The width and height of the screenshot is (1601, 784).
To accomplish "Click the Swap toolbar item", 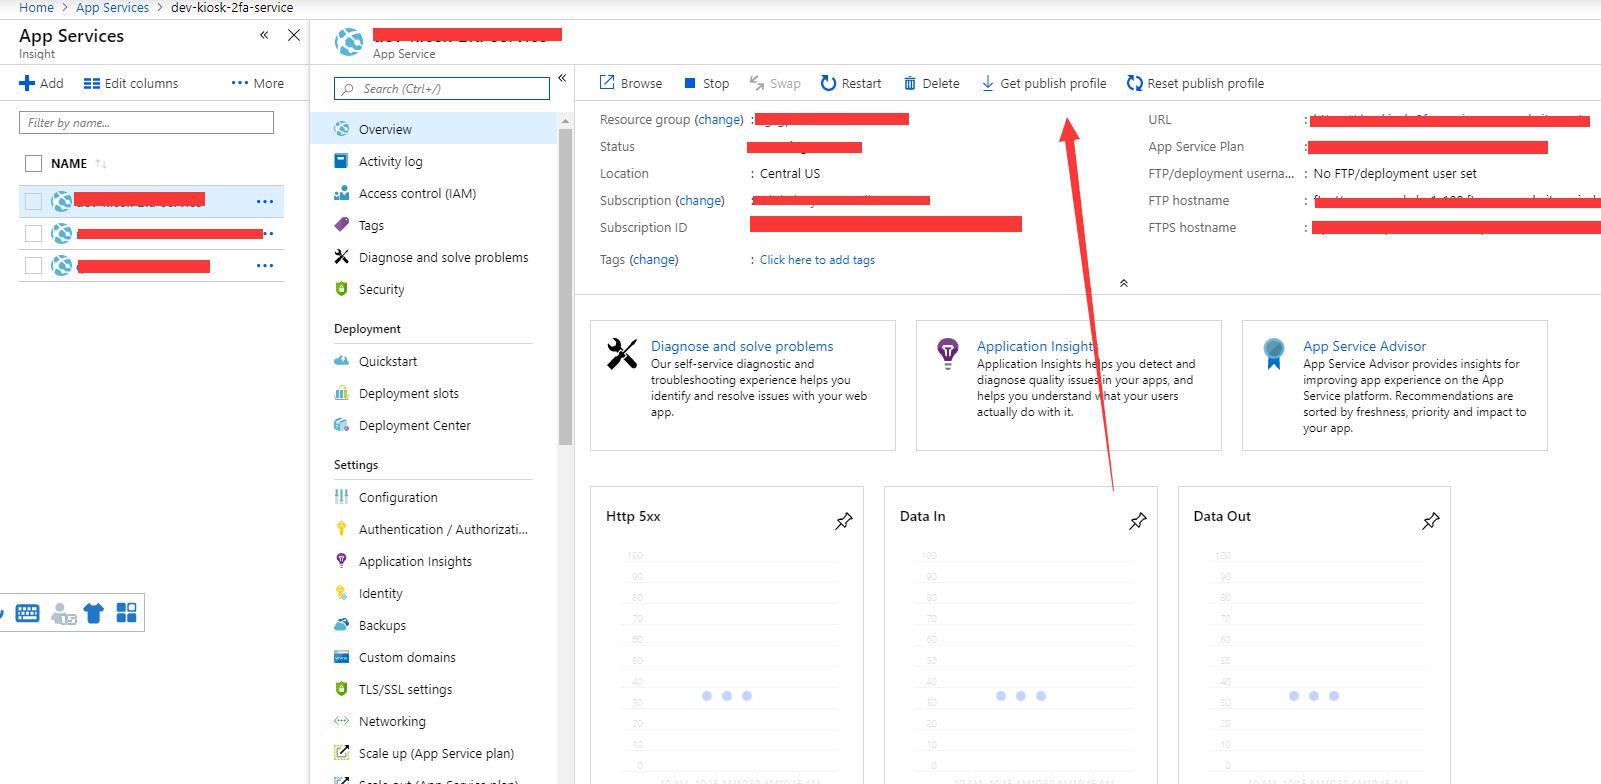I will point(775,83).
